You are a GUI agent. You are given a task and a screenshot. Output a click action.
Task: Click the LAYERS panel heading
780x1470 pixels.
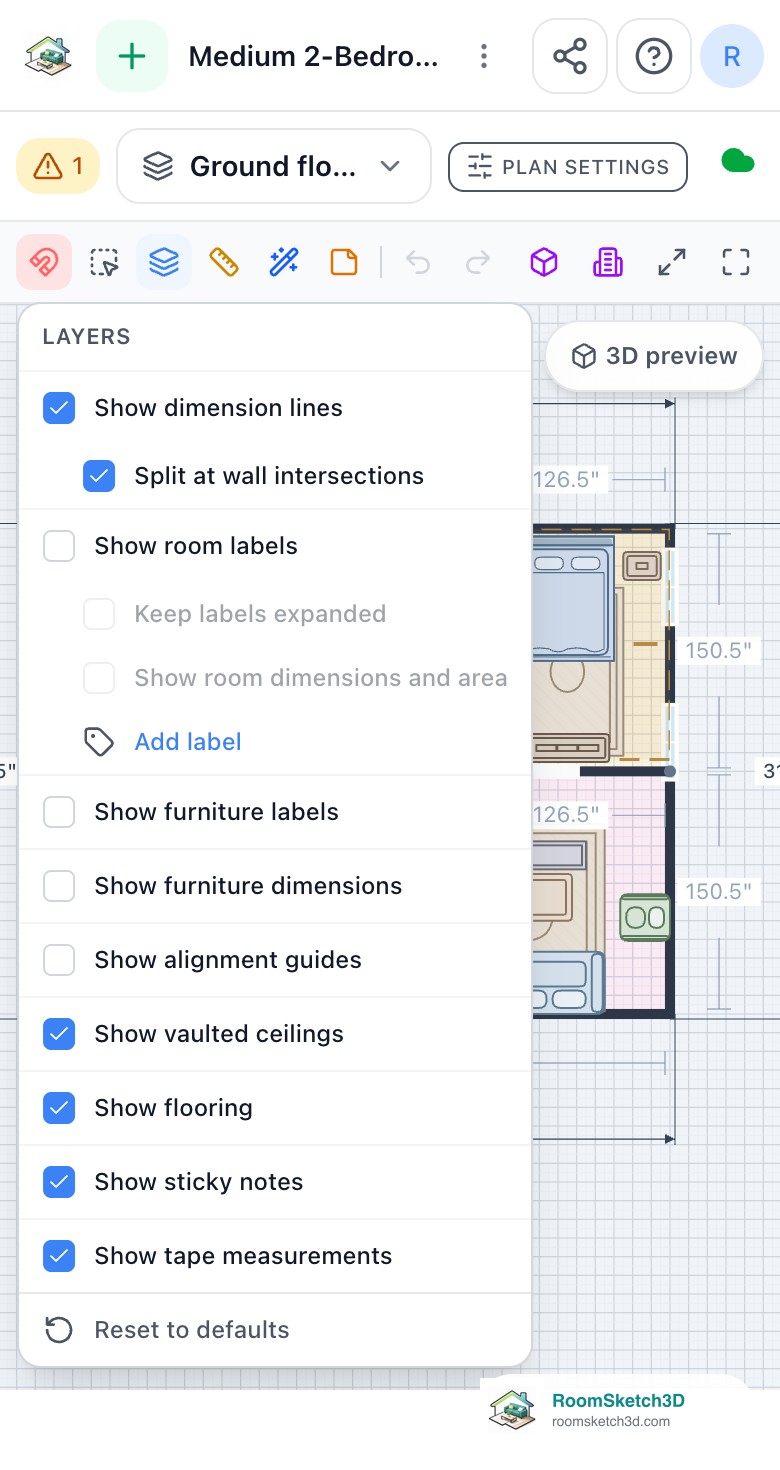pyautogui.click(x=87, y=337)
